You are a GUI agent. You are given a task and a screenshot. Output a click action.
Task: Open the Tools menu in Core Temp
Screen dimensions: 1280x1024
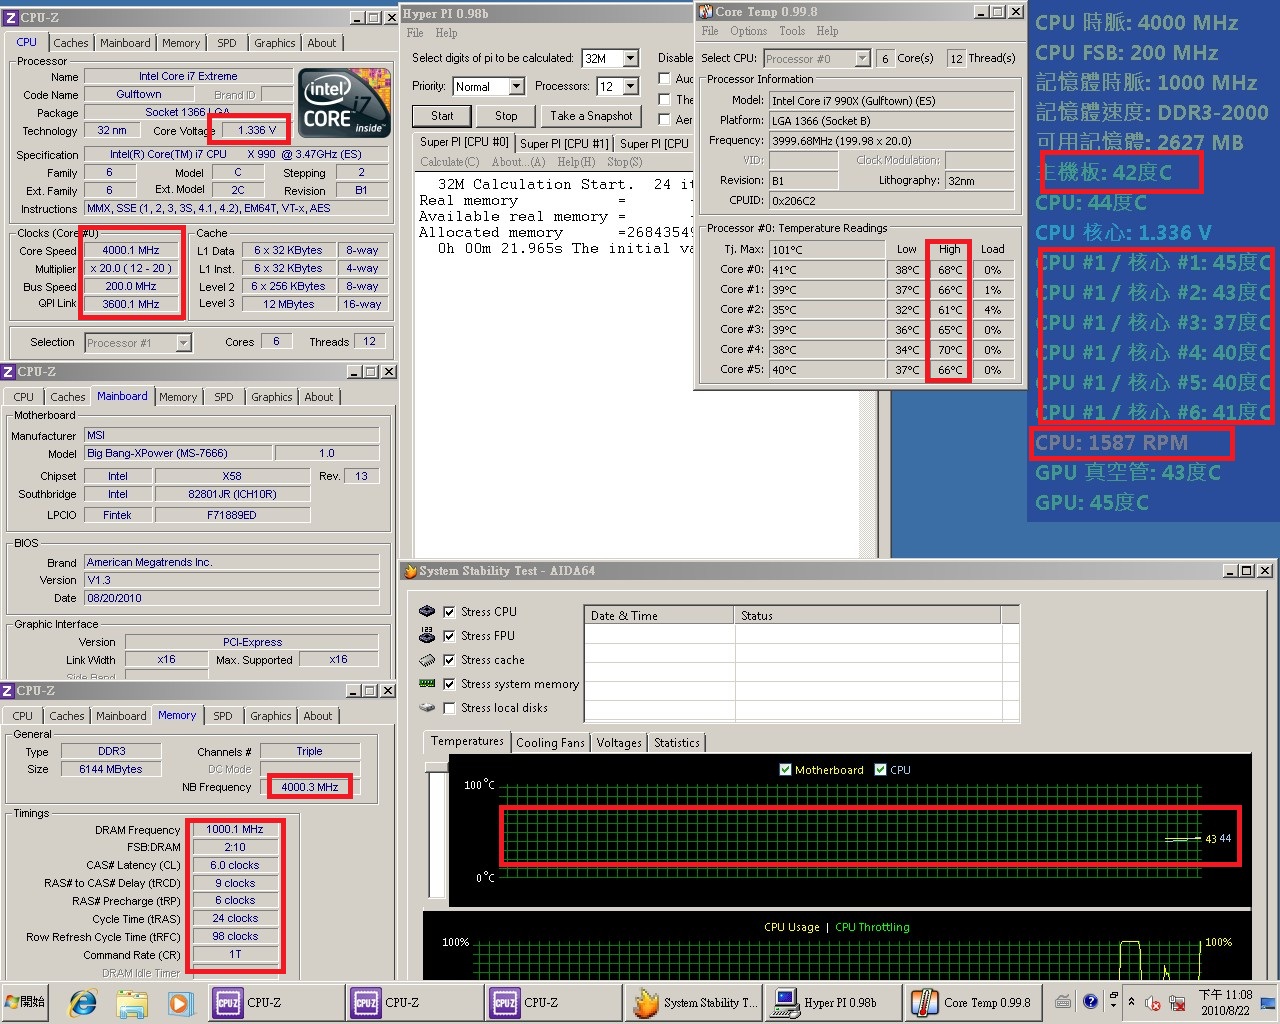pos(792,31)
